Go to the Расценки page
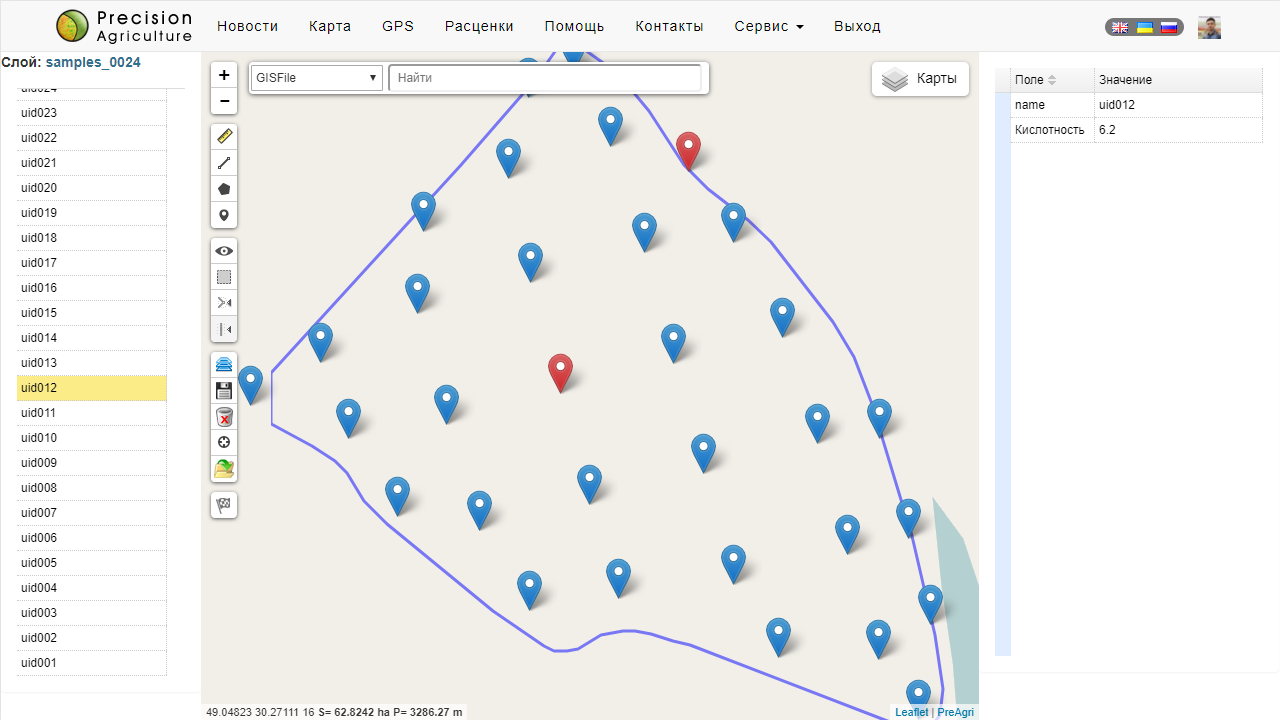This screenshot has height=720, width=1280. (x=479, y=26)
